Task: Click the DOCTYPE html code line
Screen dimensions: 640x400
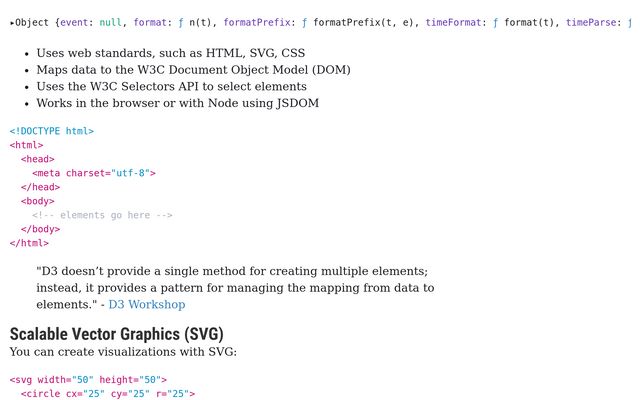Action: click(52, 131)
